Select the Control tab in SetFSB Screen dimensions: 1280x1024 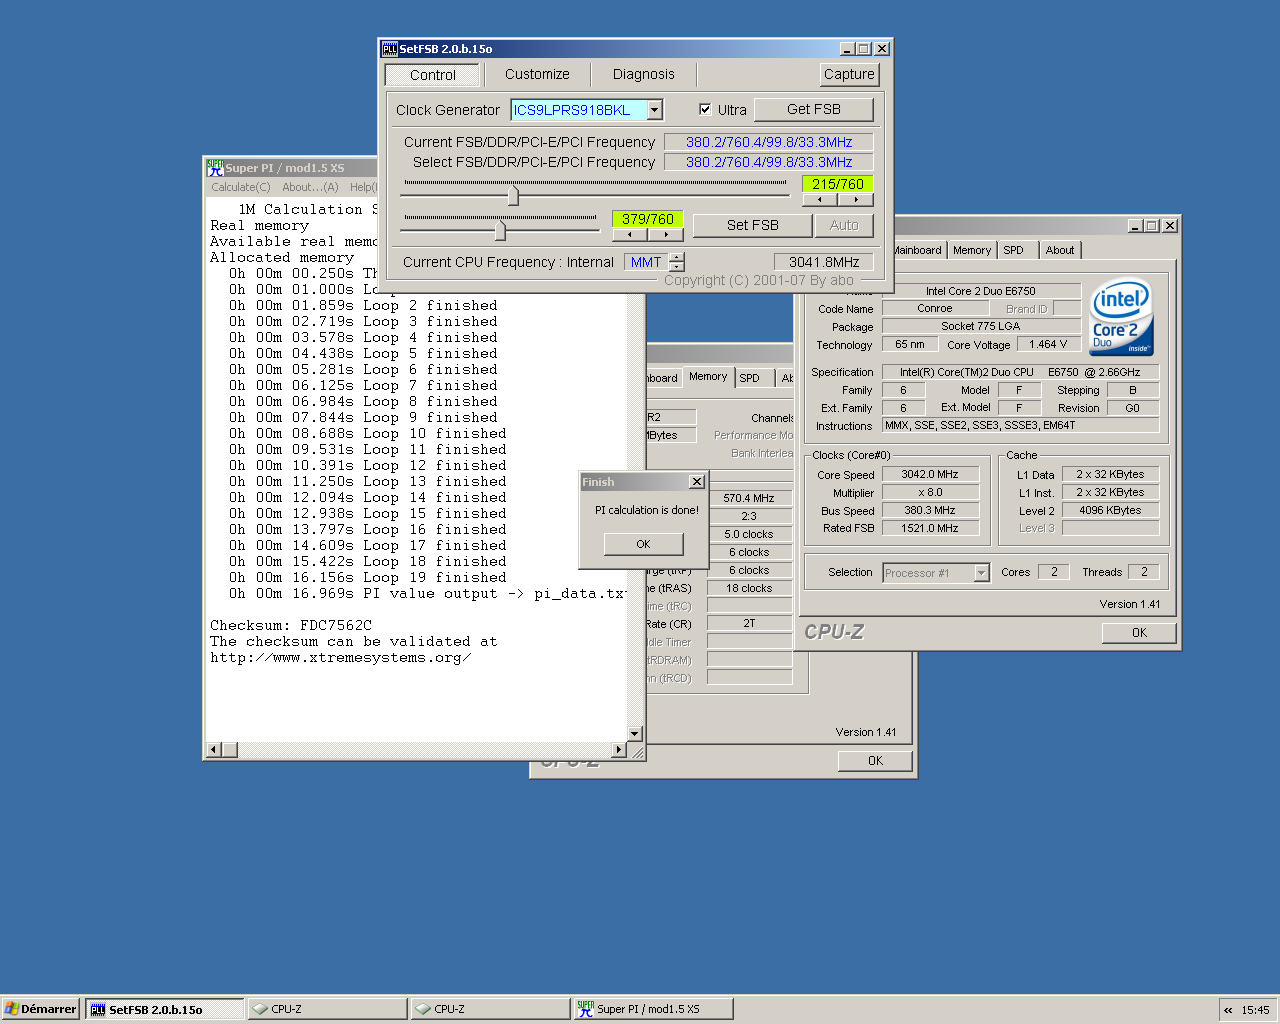(433, 75)
